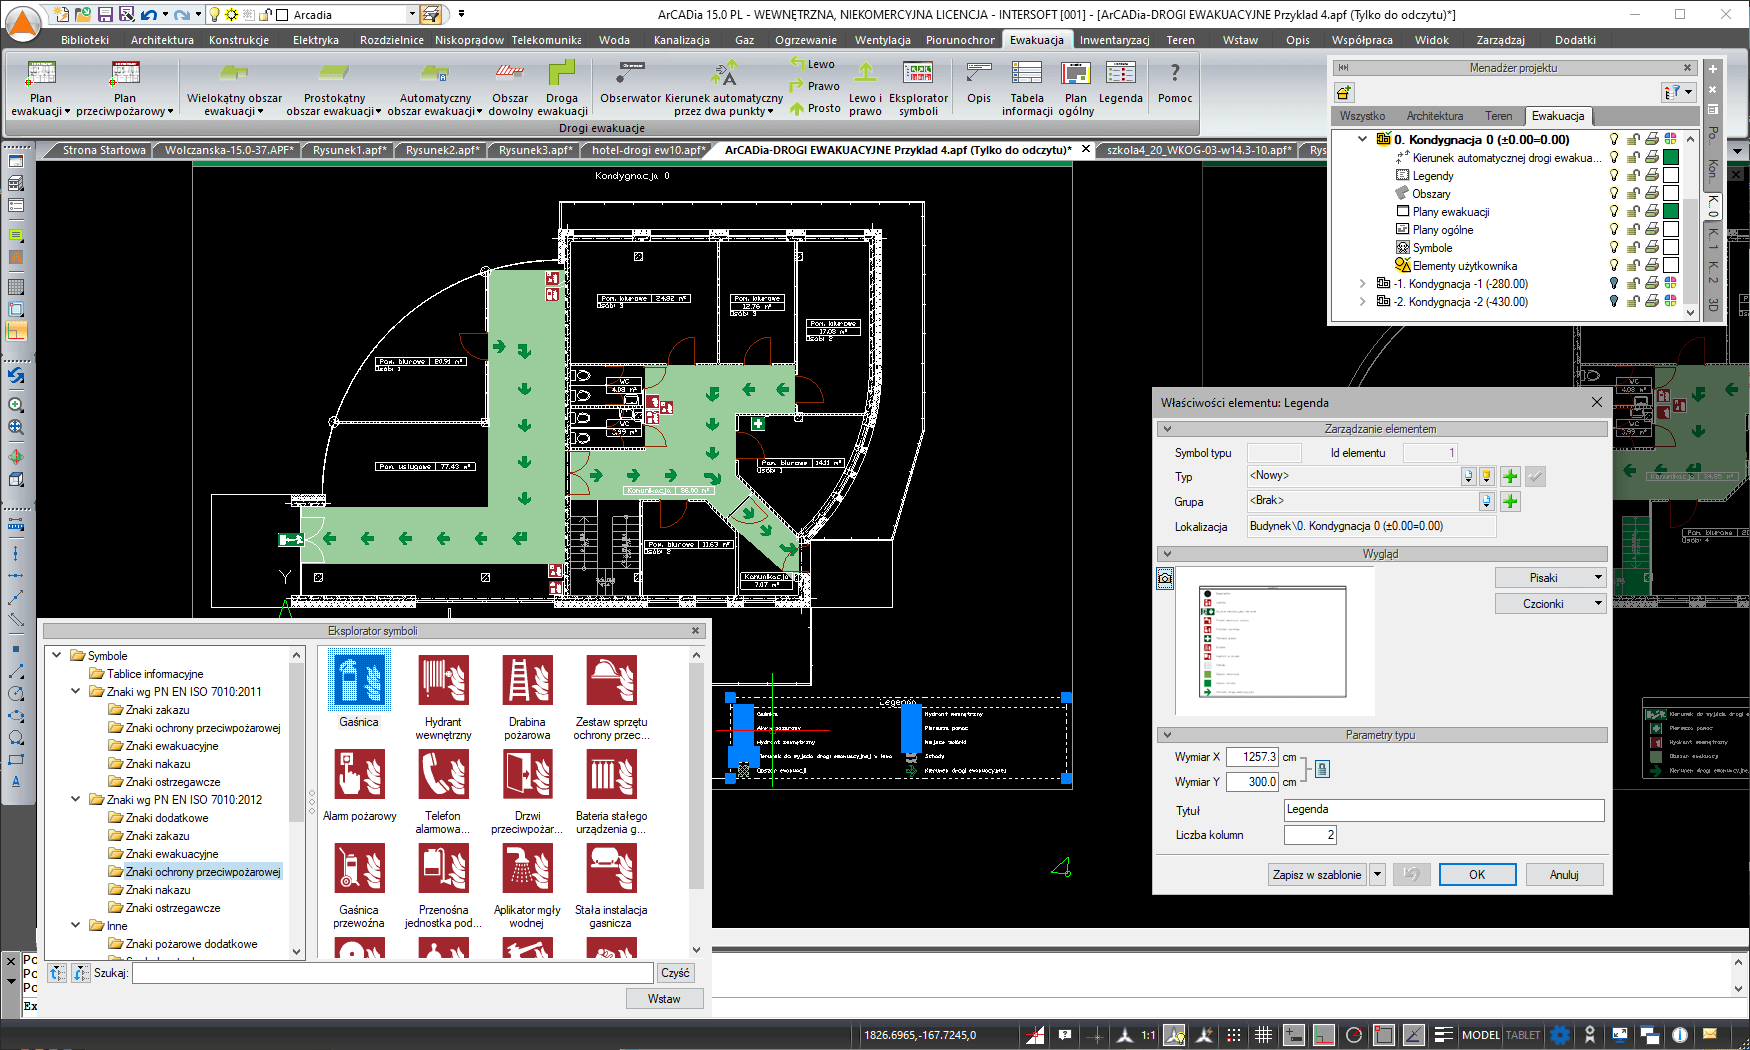Open Eksplorator symboli from the ribbon
This screenshot has width=1750, height=1050.
point(918,88)
